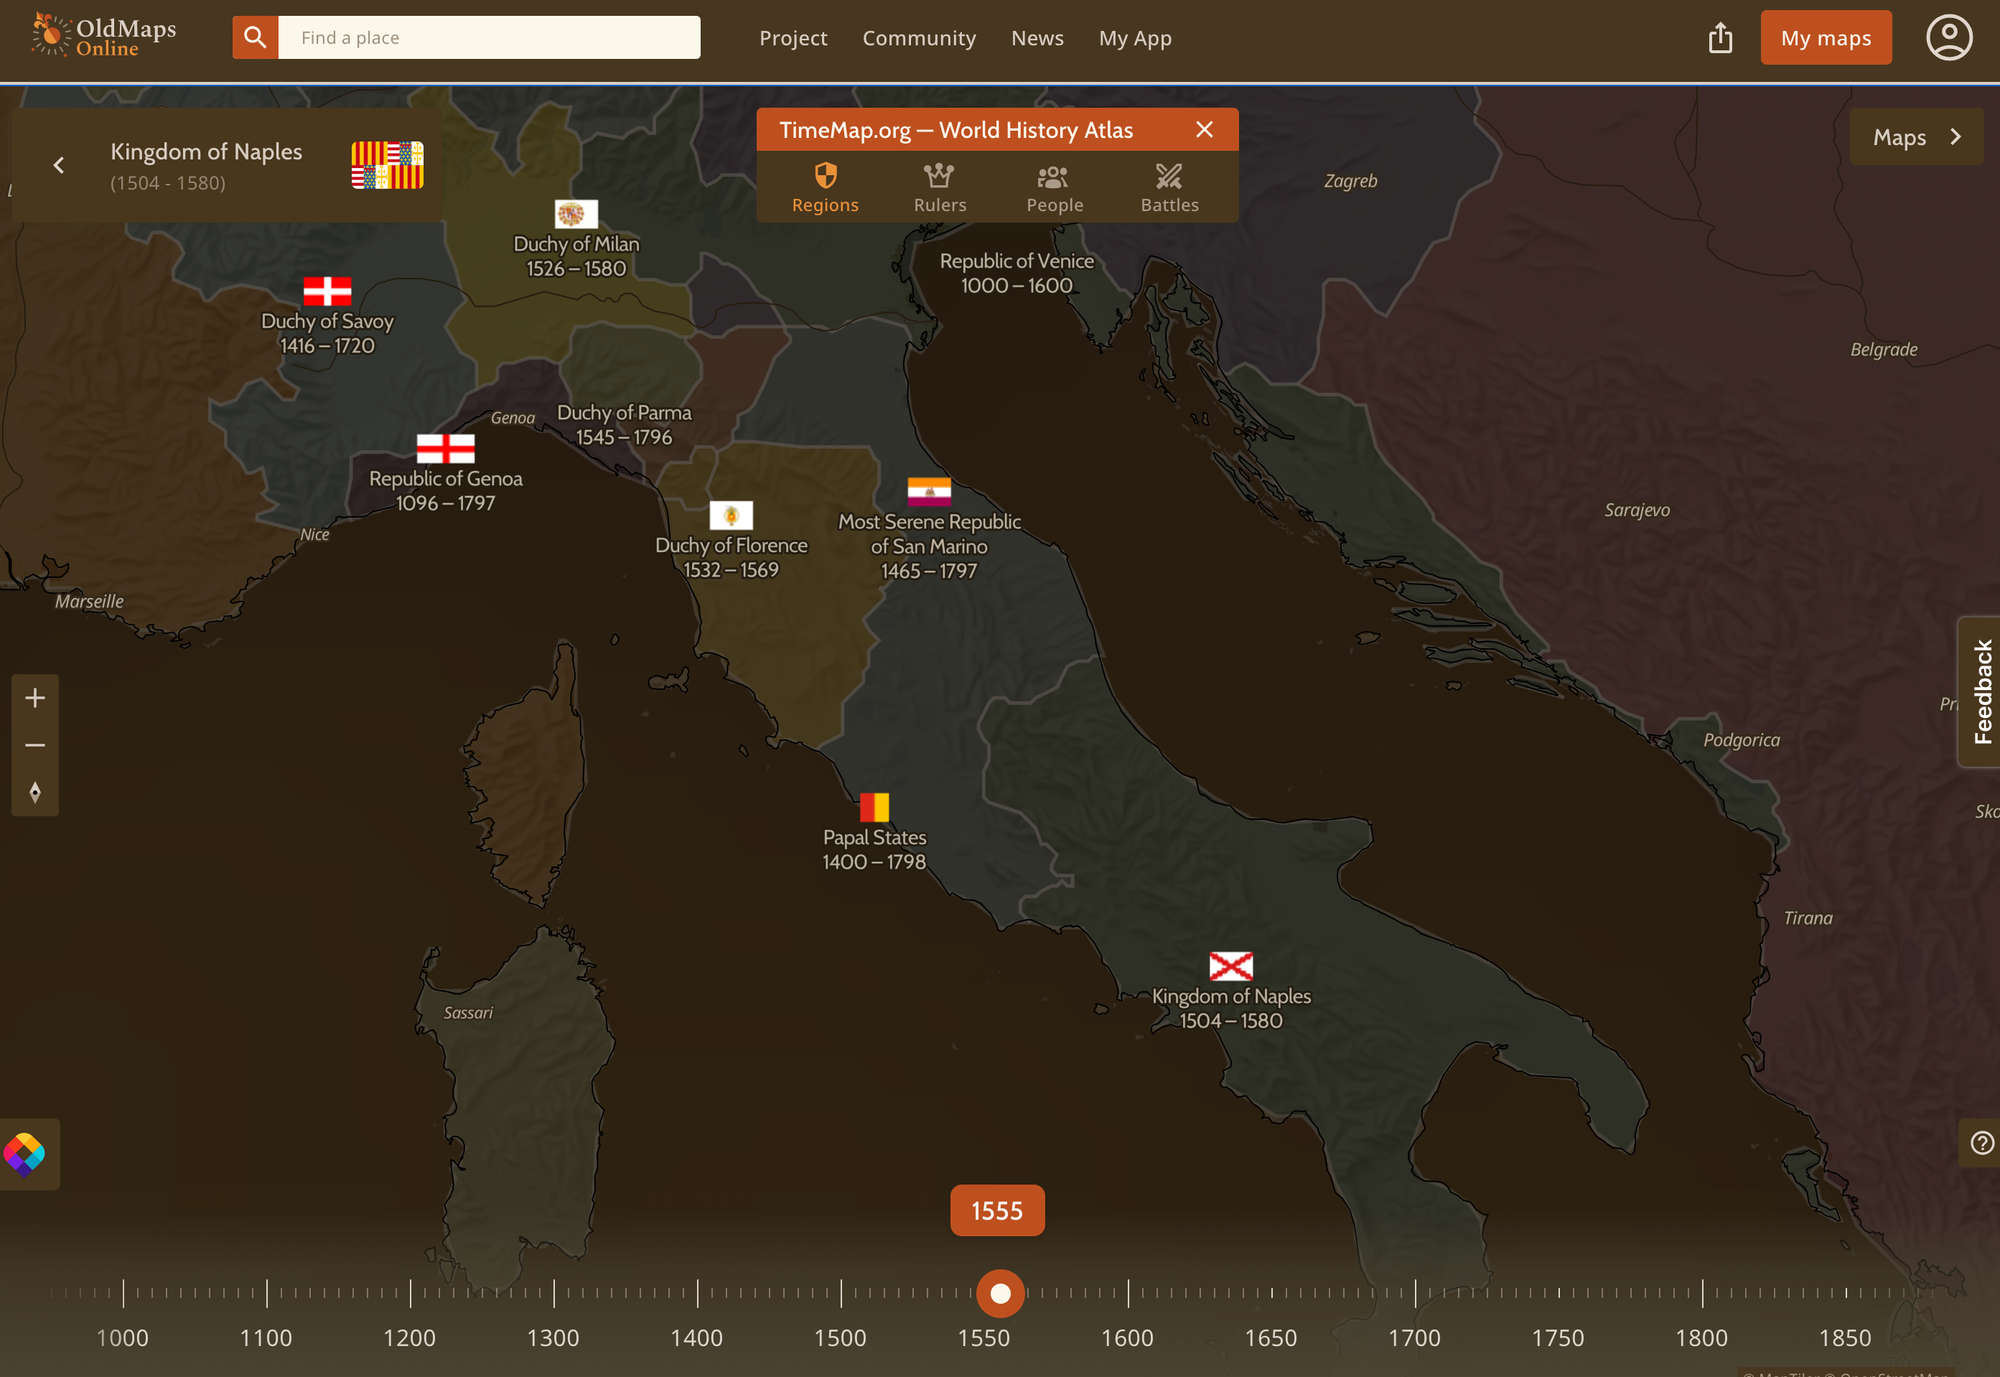Jump timeline to year 1850
The image size is (2000, 1377).
pos(1845,1337)
